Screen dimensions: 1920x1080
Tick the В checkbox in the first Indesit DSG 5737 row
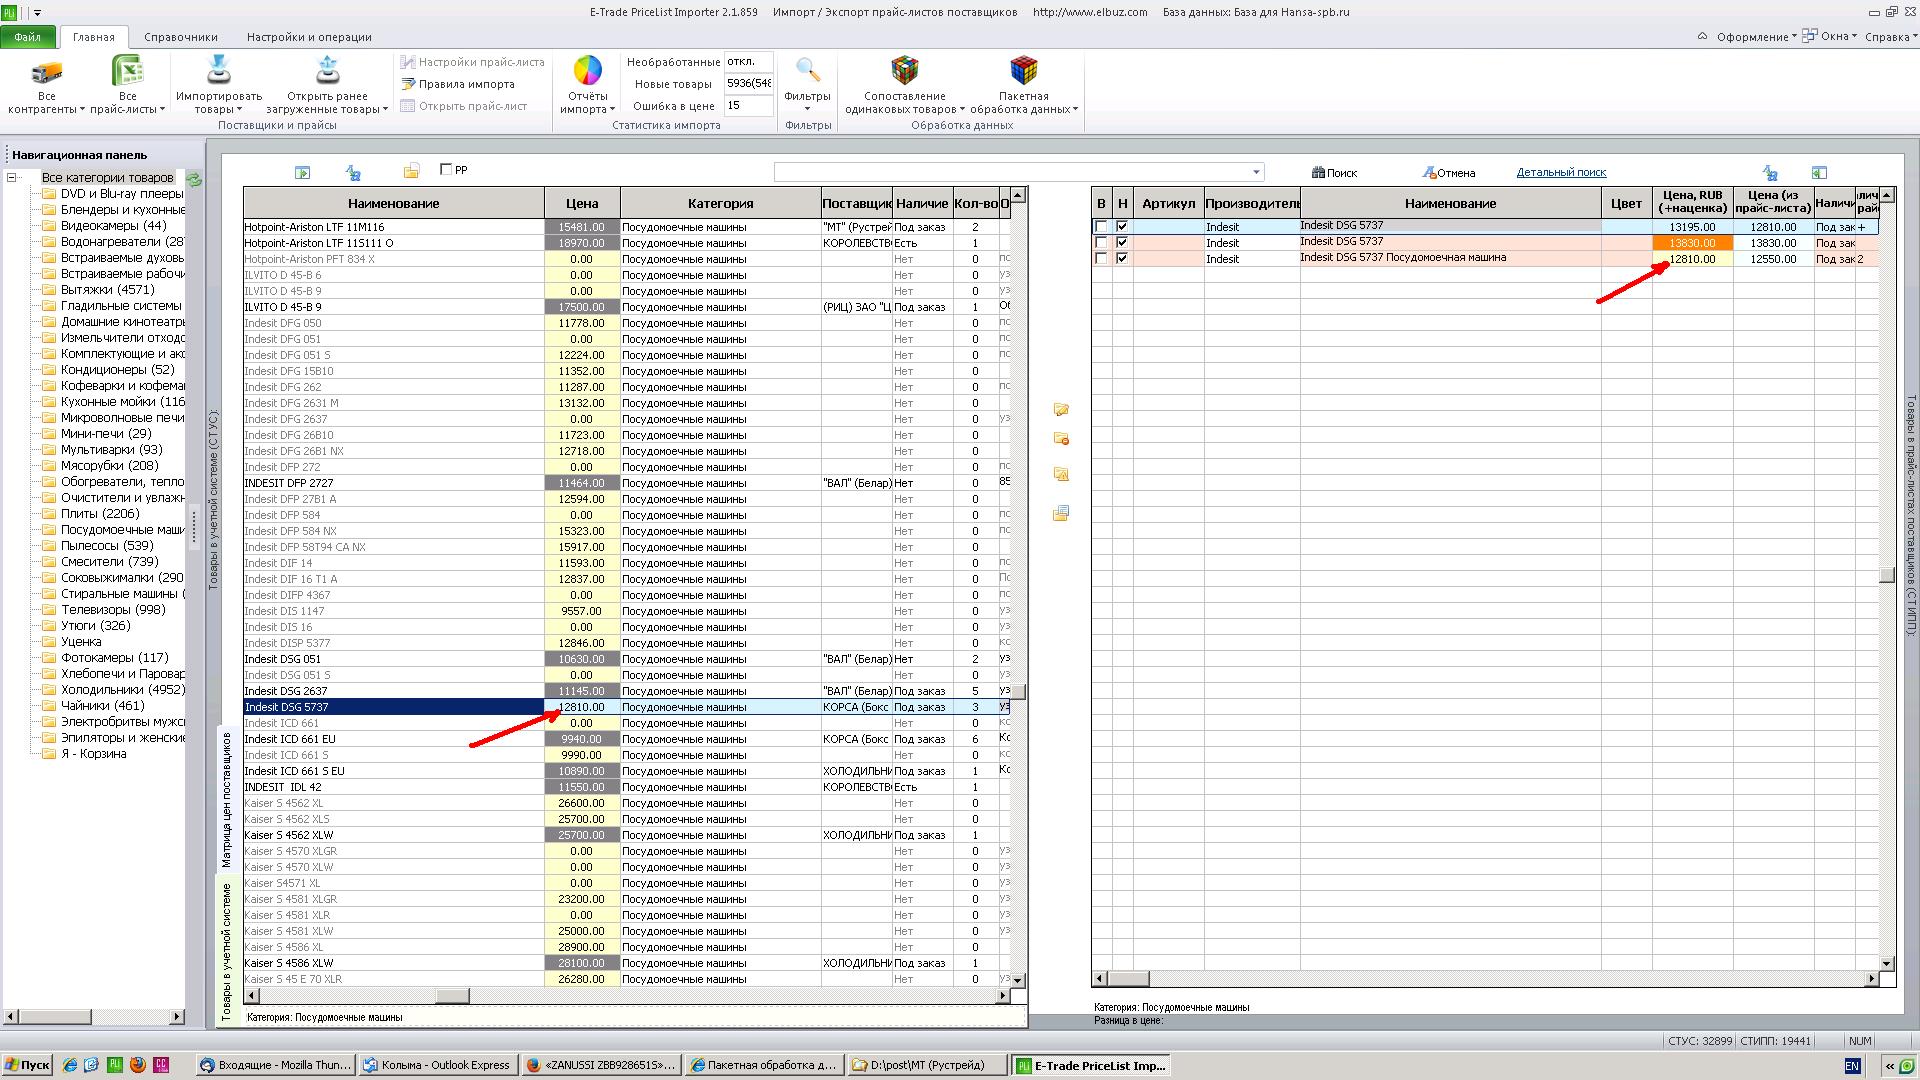[1101, 227]
